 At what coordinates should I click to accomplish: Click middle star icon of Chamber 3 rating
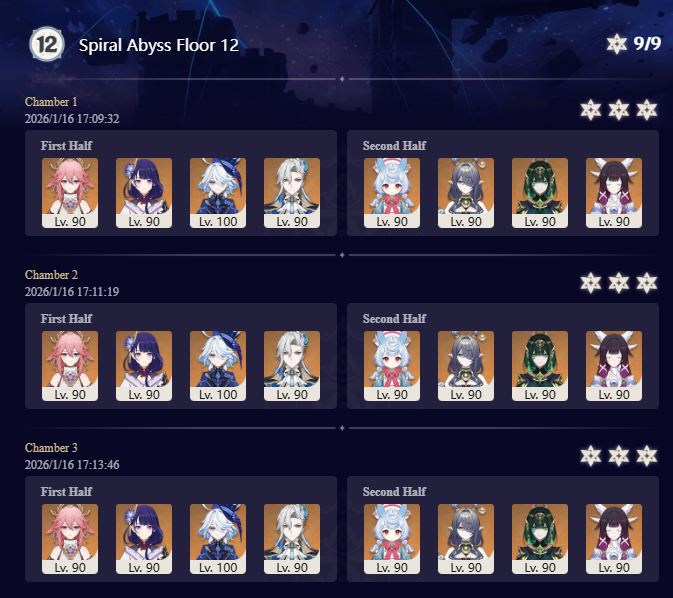618,456
